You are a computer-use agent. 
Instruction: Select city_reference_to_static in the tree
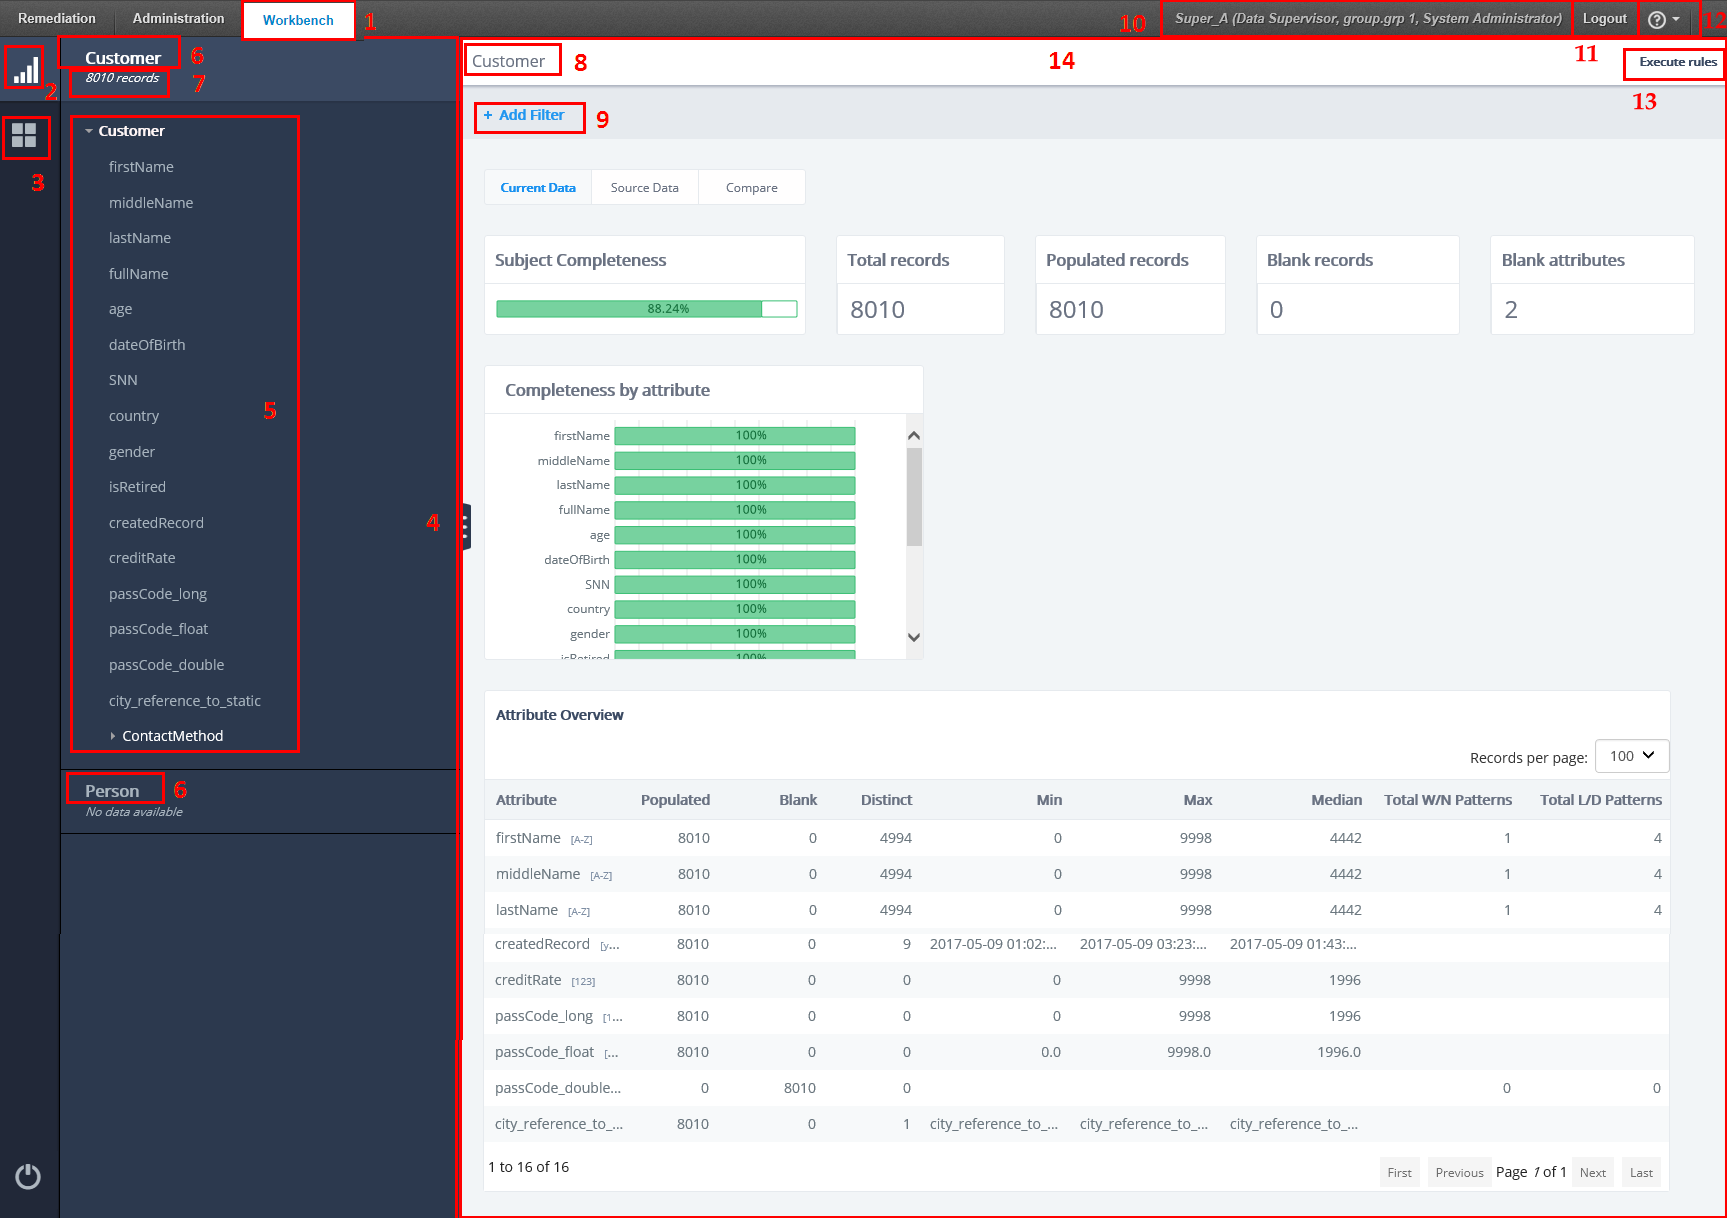pyautogui.click(x=185, y=701)
